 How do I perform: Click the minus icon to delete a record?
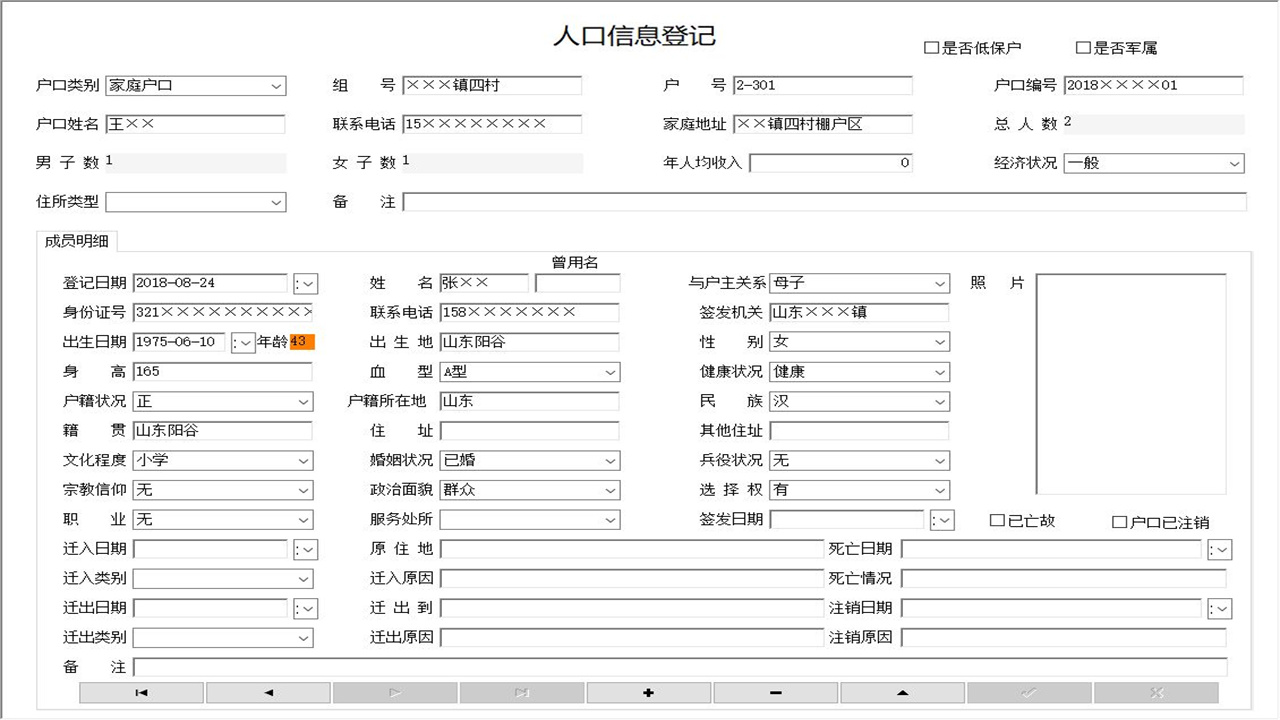(x=775, y=692)
